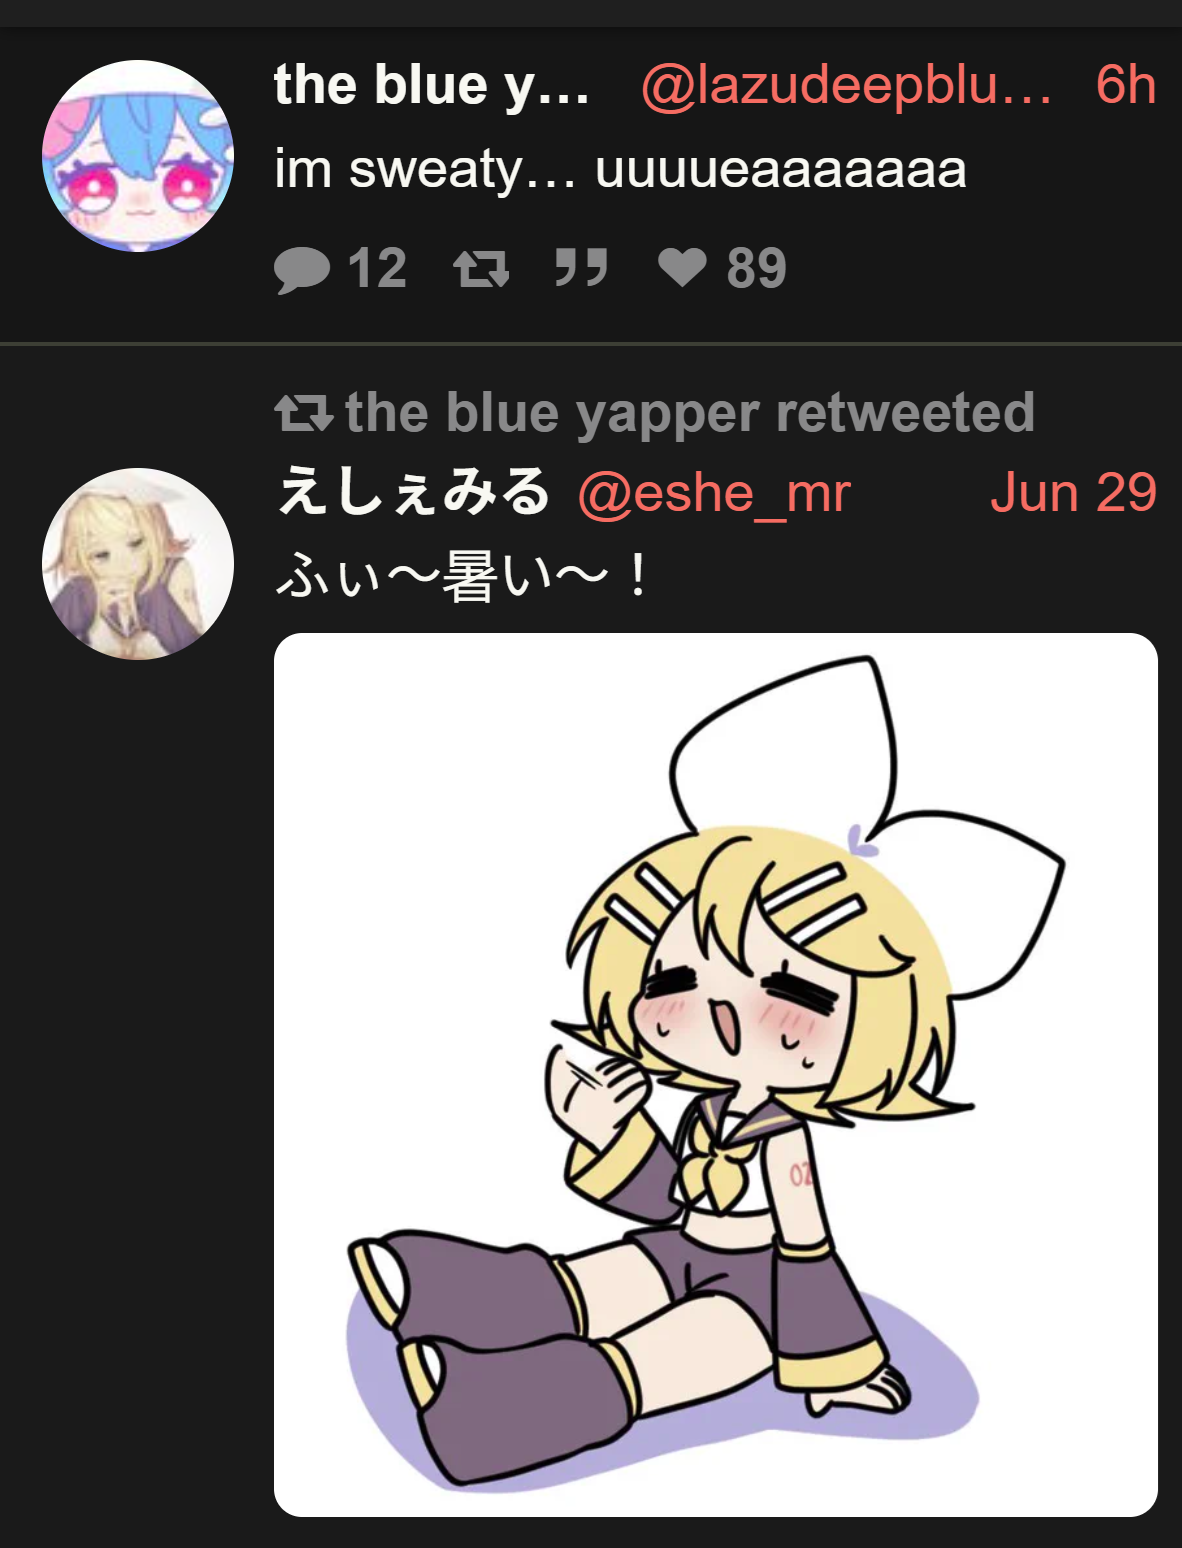Visit the @lazudeepblu… handle link
Screen dimensions: 1182x1548
(846, 85)
